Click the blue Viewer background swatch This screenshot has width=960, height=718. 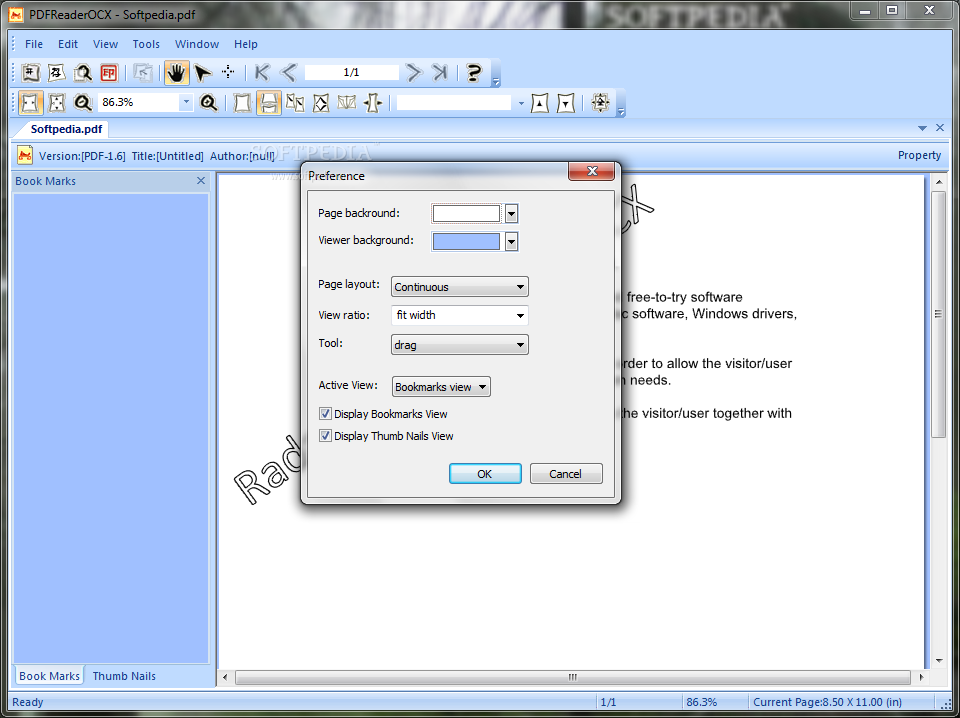pyautogui.click(x=467, y=242)
